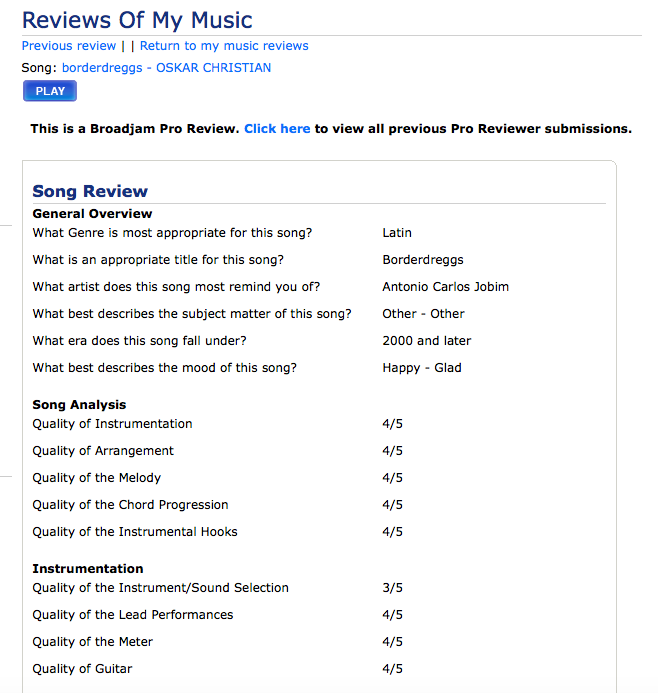Click the Quality of the Melody label
The width and height of the screenshot is (658, 693).
click(x=97, y=478)
